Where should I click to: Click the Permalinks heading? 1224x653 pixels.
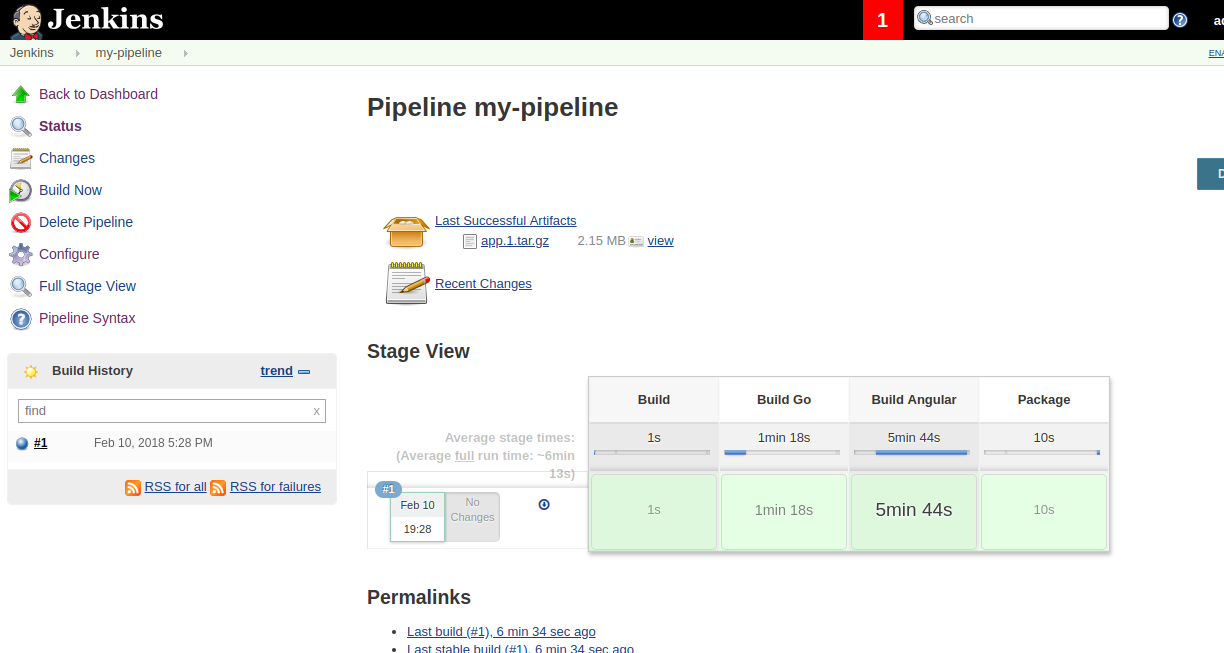(419, 597)
